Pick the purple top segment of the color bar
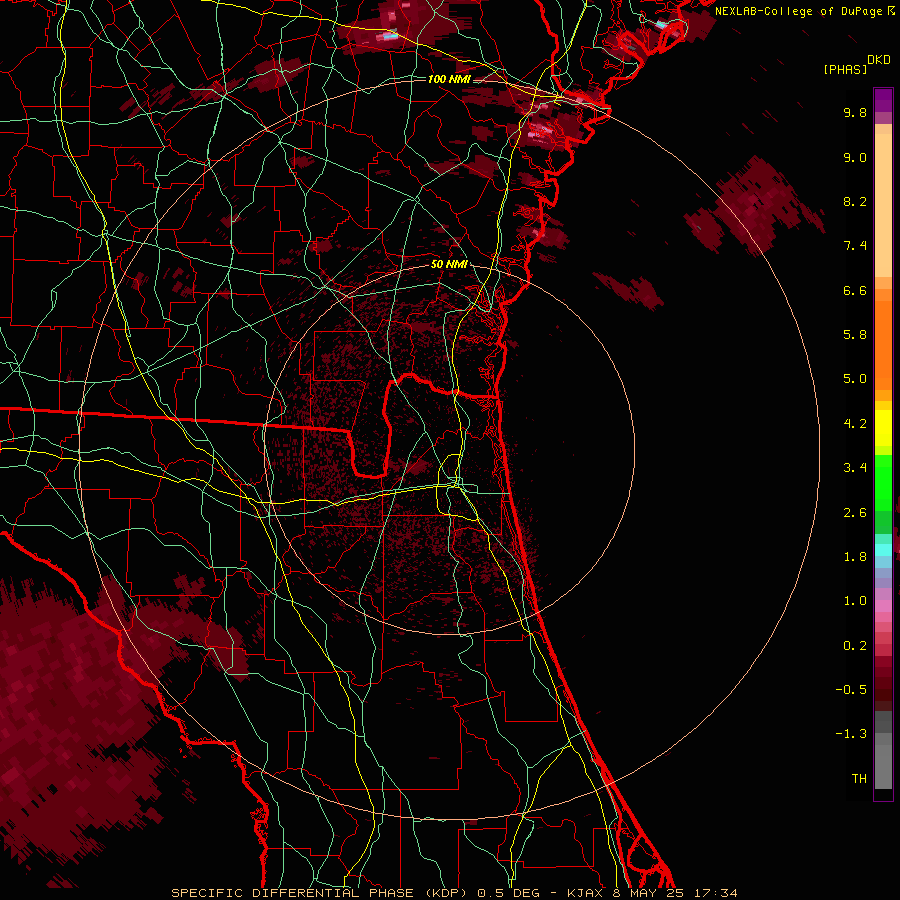The image size is (900, 900). [x=883, y=100]
